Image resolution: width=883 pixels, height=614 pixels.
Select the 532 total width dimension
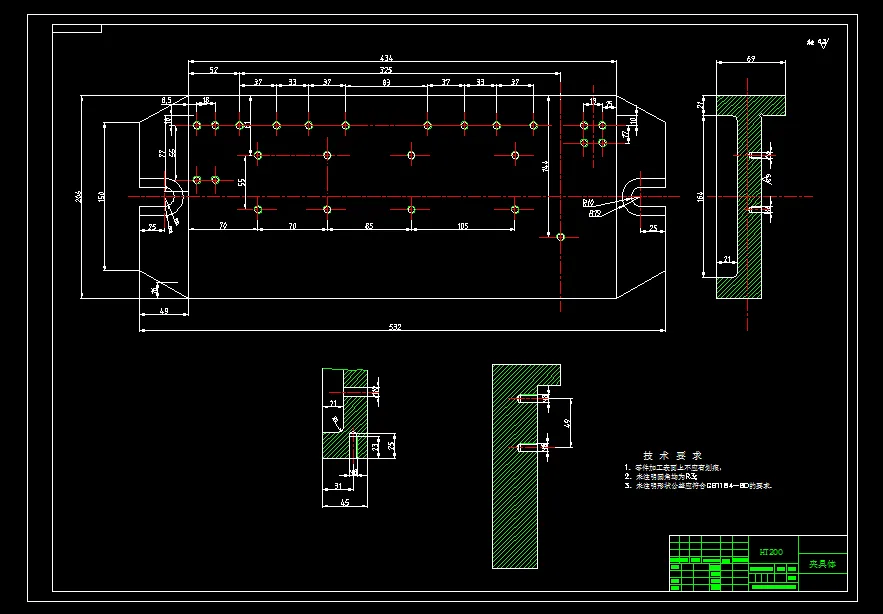pyautogui.click(x=395, y=327)
